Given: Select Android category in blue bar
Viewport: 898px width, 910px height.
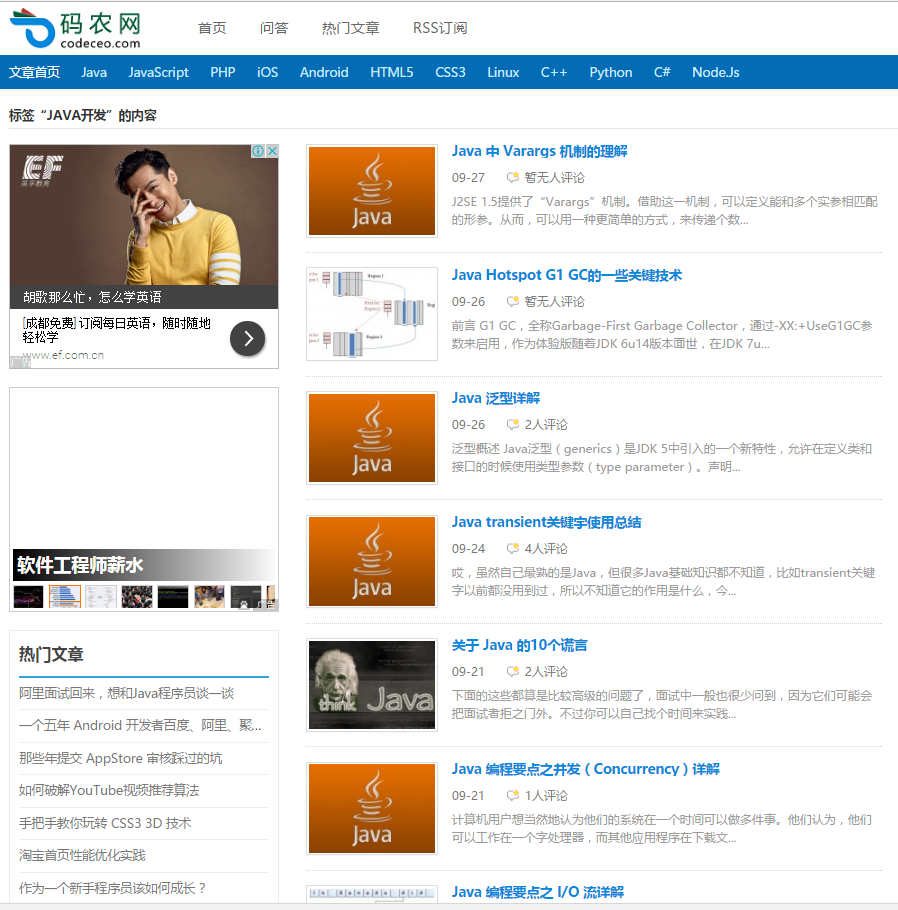Looking at the screenshot, I should tap(324, 72).
